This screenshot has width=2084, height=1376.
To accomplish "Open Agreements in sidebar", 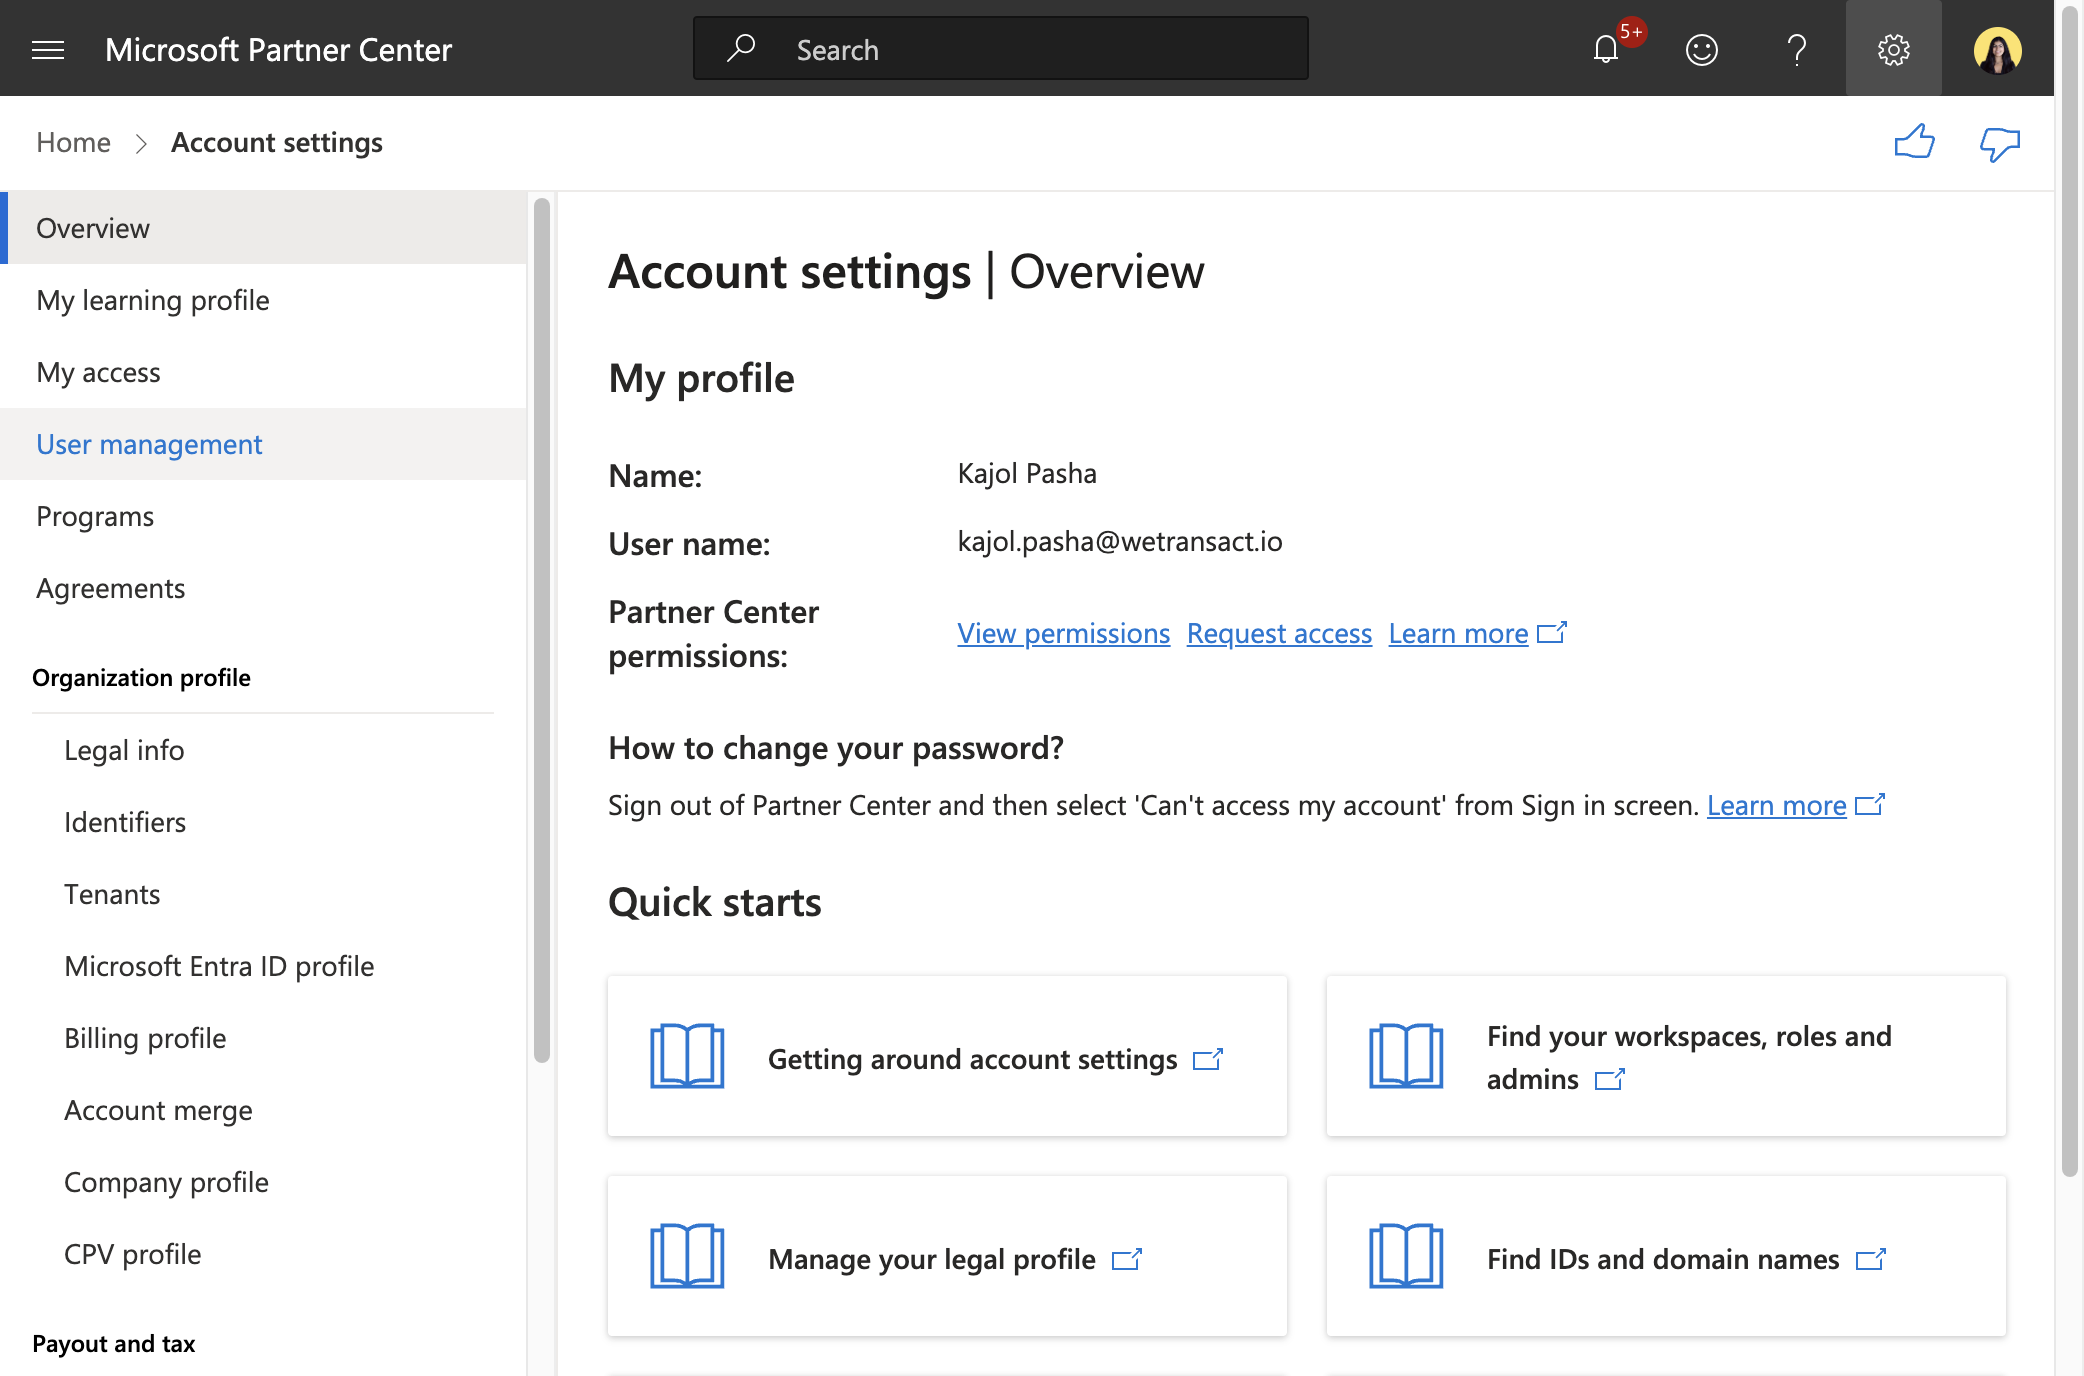I will [264, 588].
